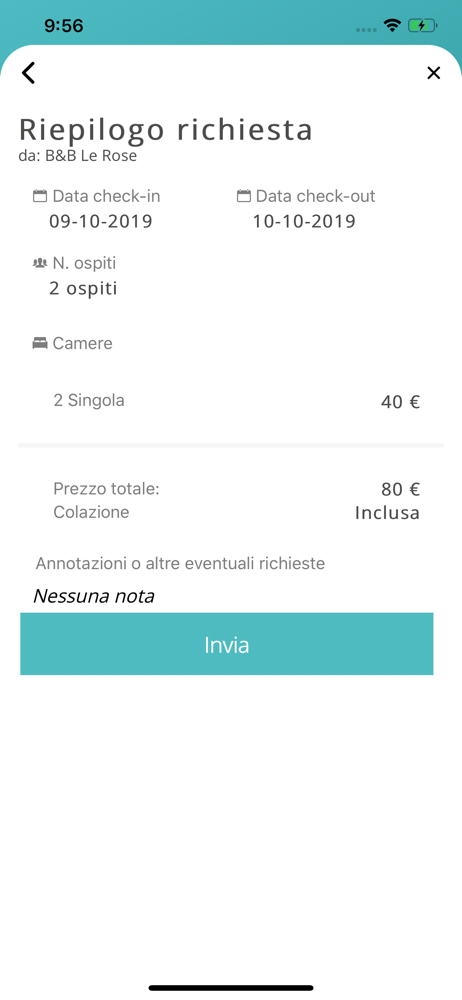This screenshot has height=1000, width=462.
Task: Tap the calendar icon beside Data check-out
Action: pyautogui.click(x=243, y=196)
